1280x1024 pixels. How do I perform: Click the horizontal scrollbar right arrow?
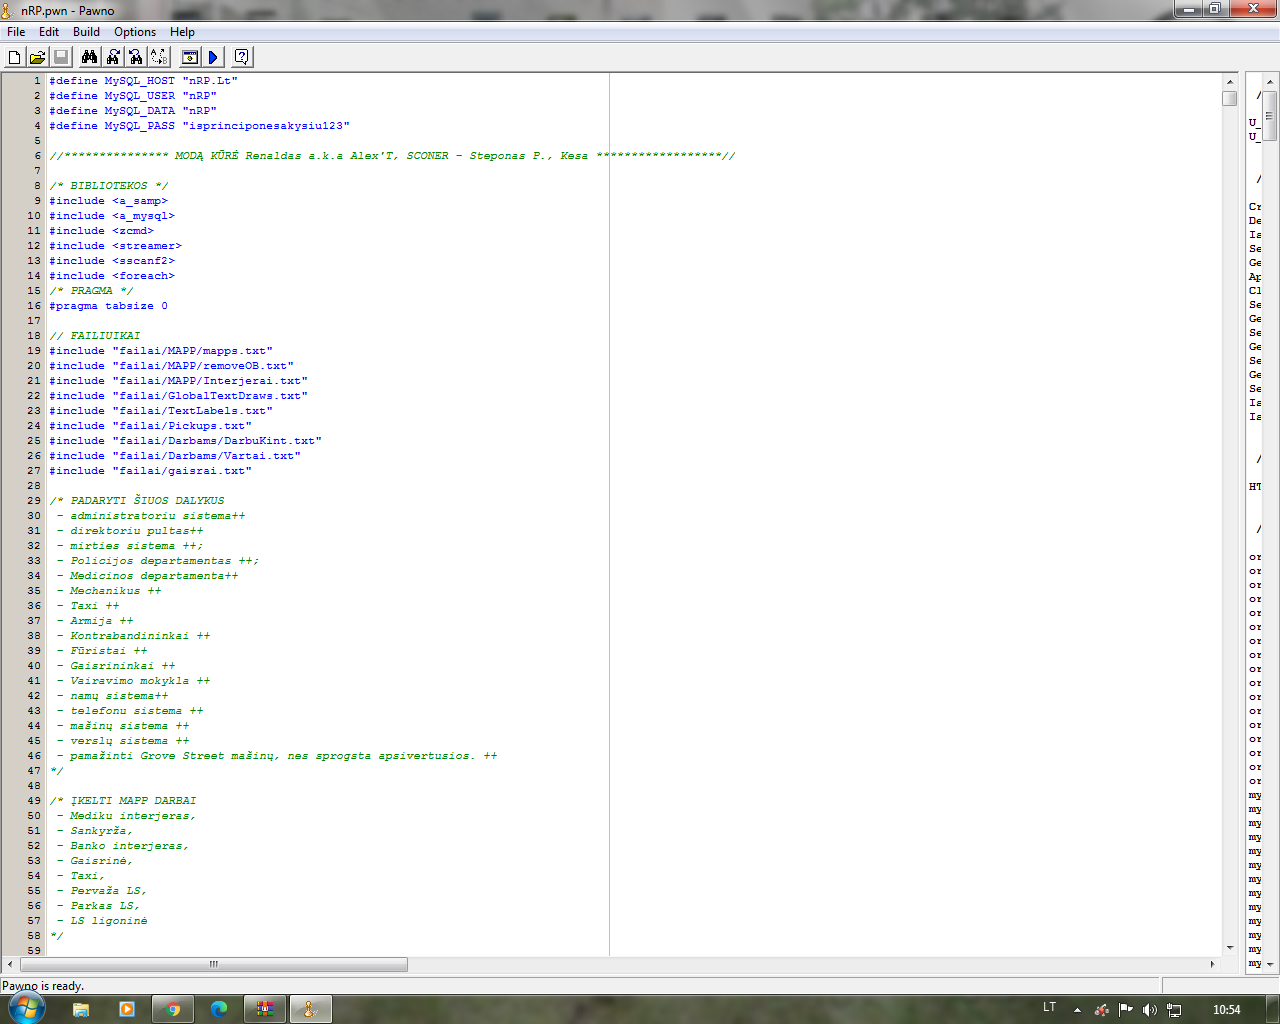point(1212,964)
